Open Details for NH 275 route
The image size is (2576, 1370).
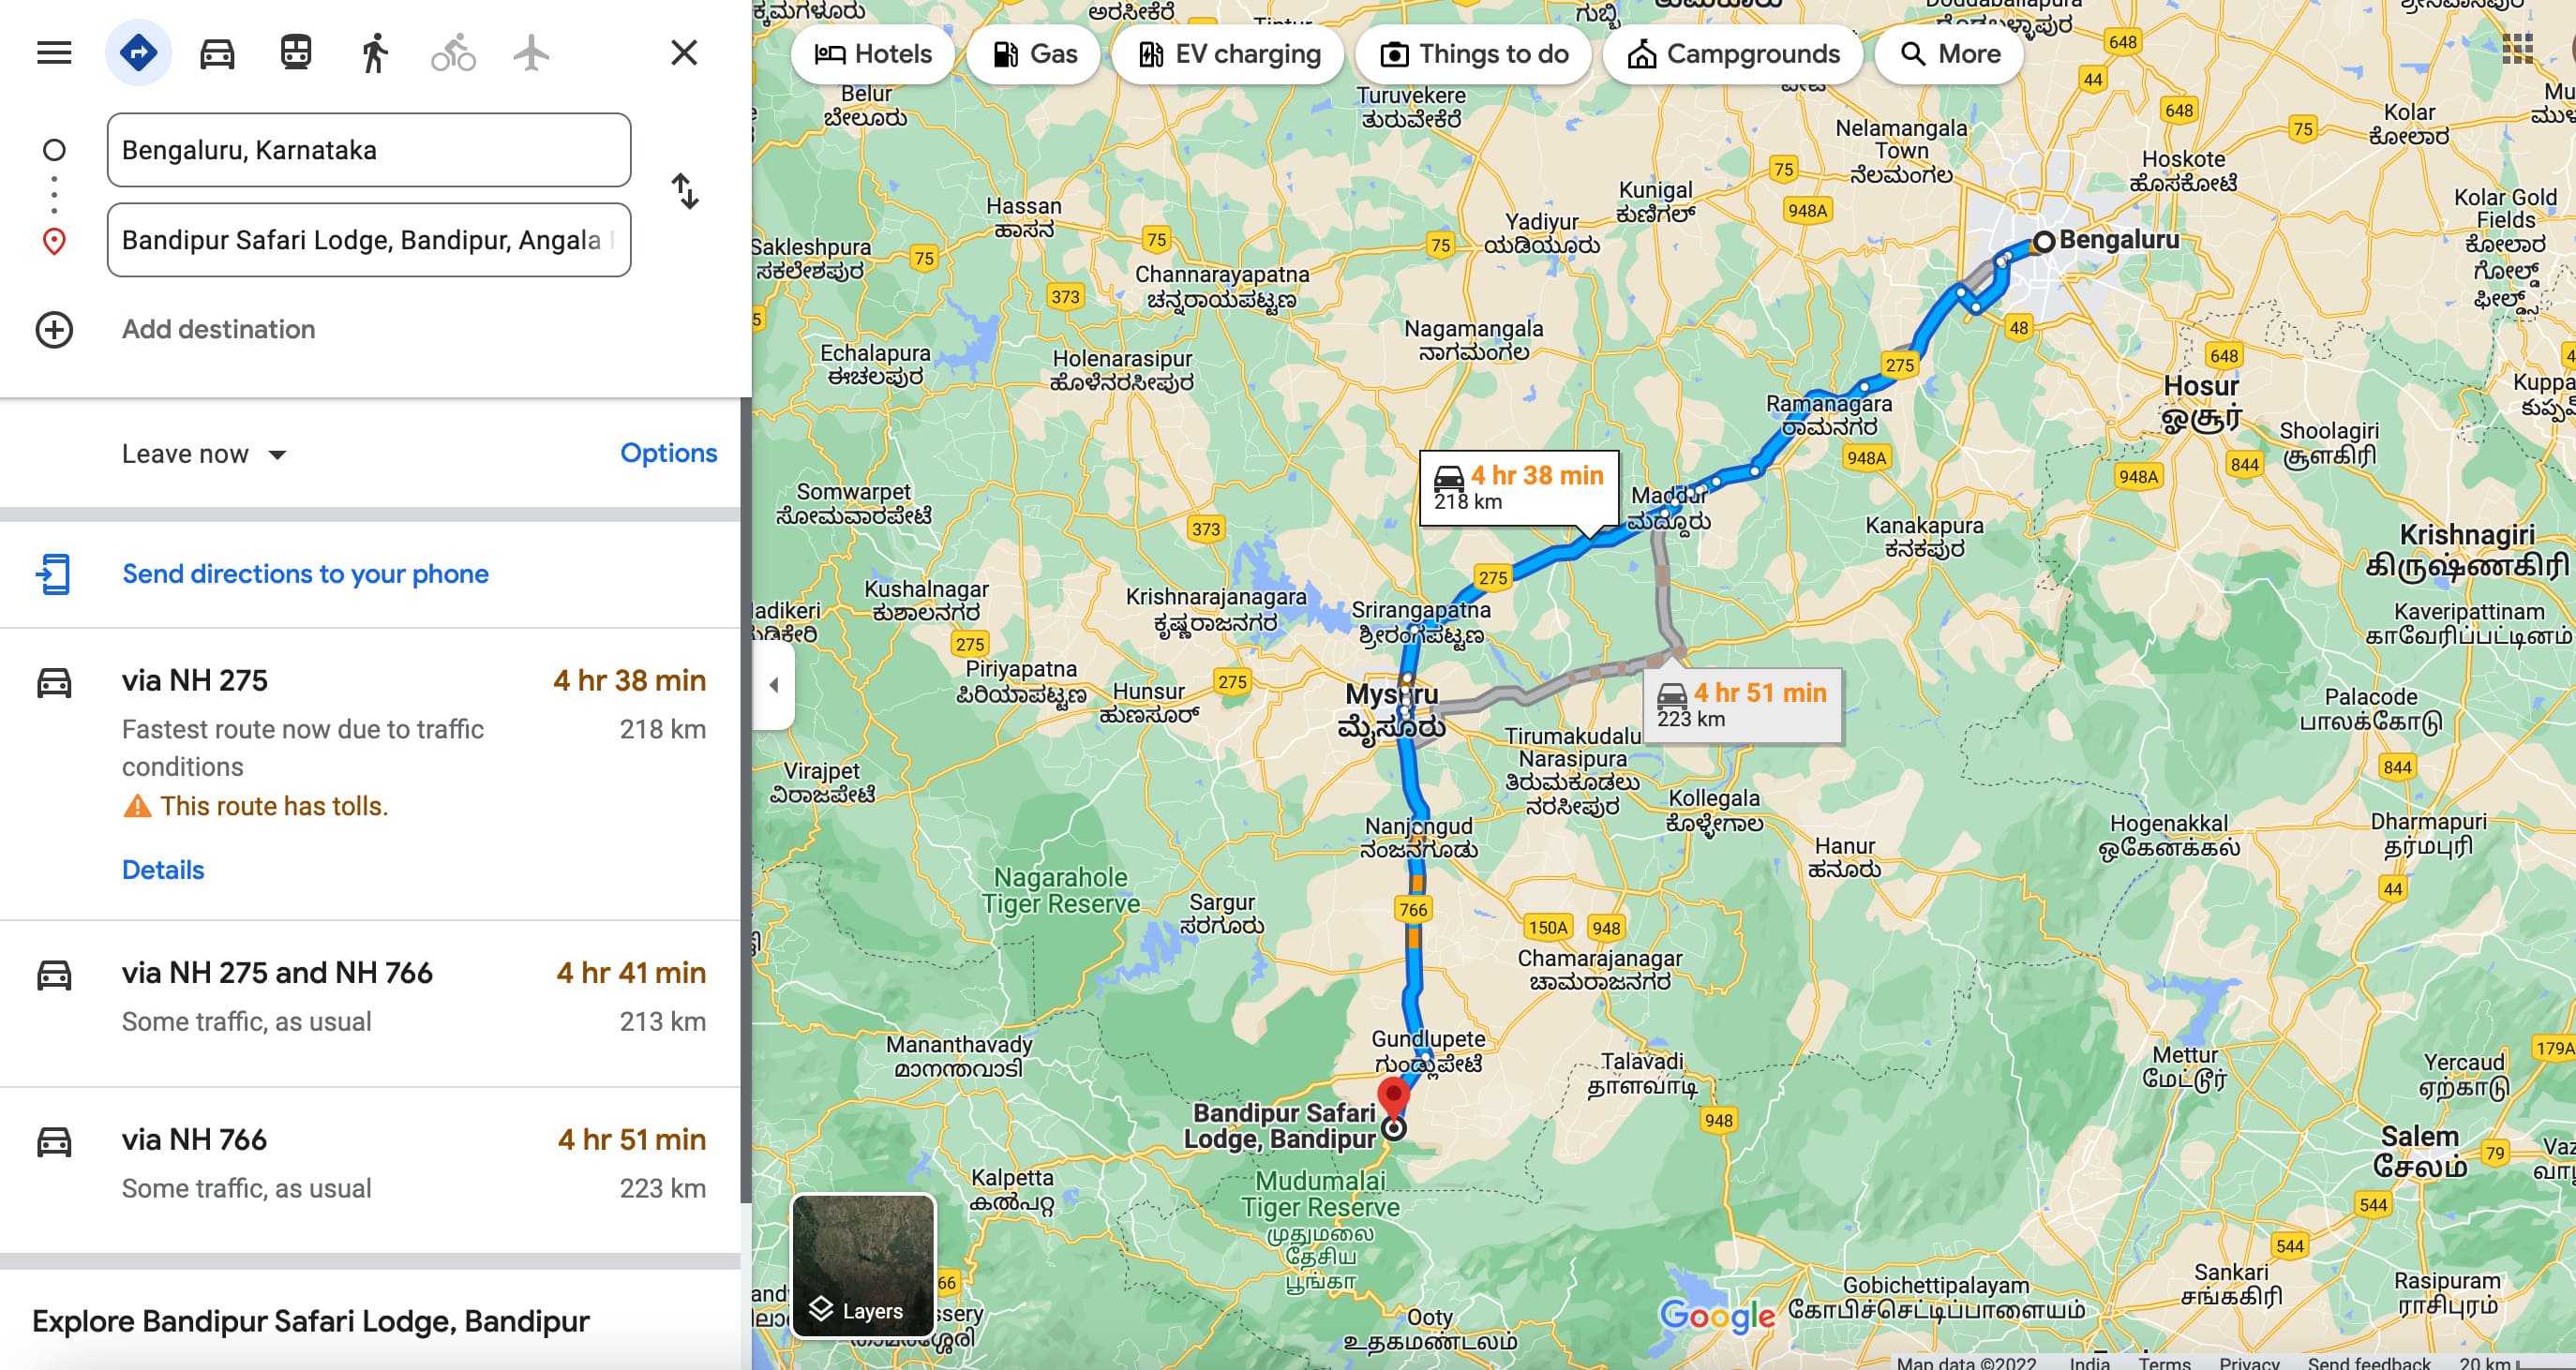(x=163, y=870)
